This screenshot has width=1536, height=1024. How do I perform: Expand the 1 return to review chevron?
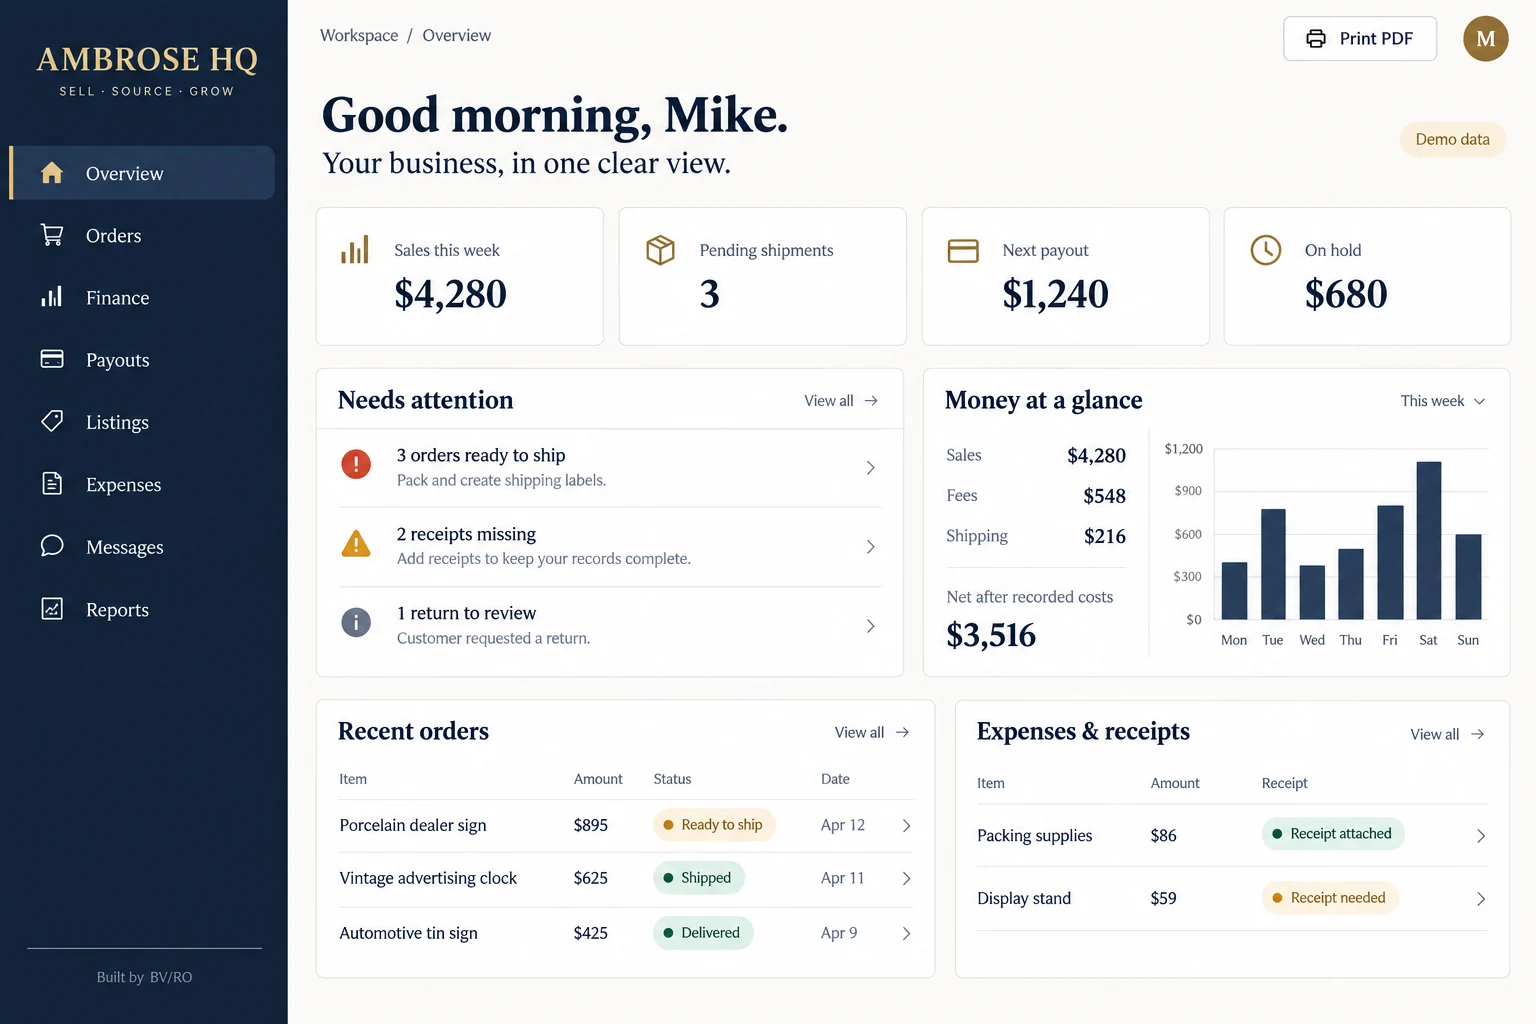[x=871, y=626]
